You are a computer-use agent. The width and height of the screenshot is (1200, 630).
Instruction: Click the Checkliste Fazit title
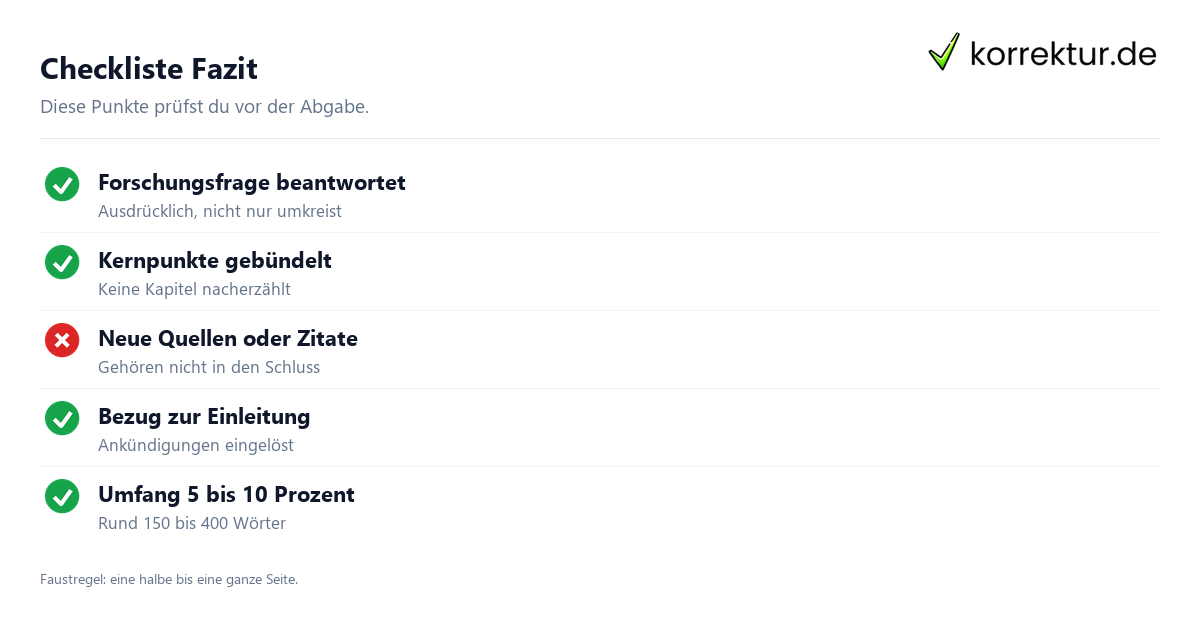[x=149, y=69]
